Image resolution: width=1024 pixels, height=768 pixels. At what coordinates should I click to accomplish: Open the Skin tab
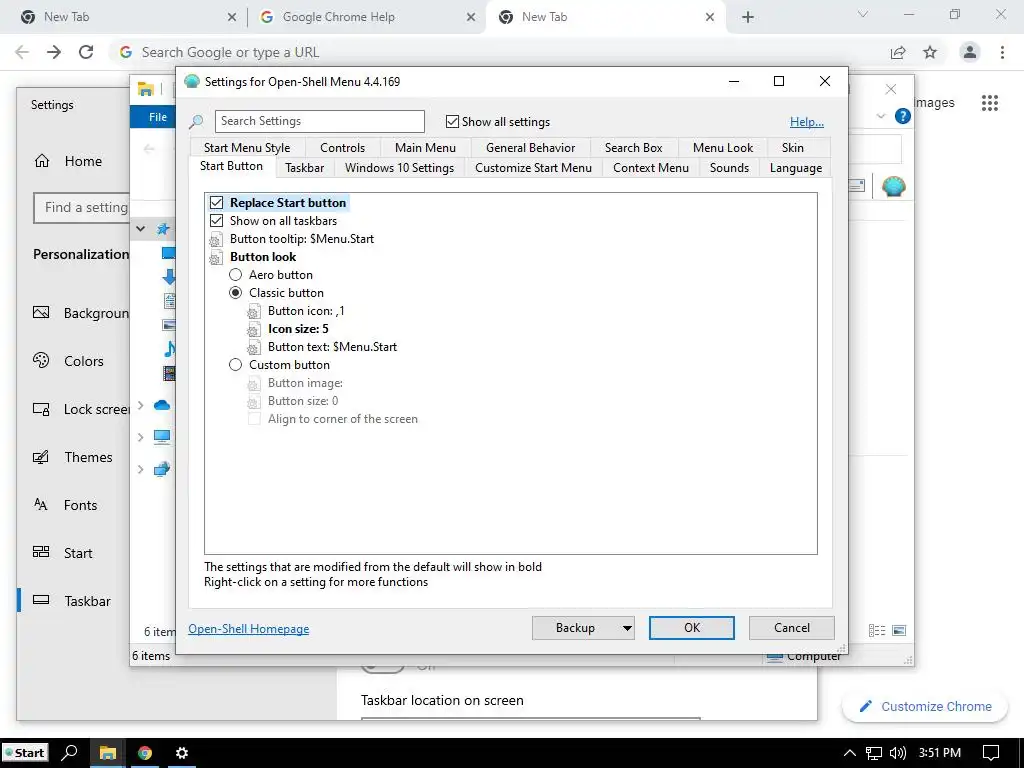click(x=793, y=148)
